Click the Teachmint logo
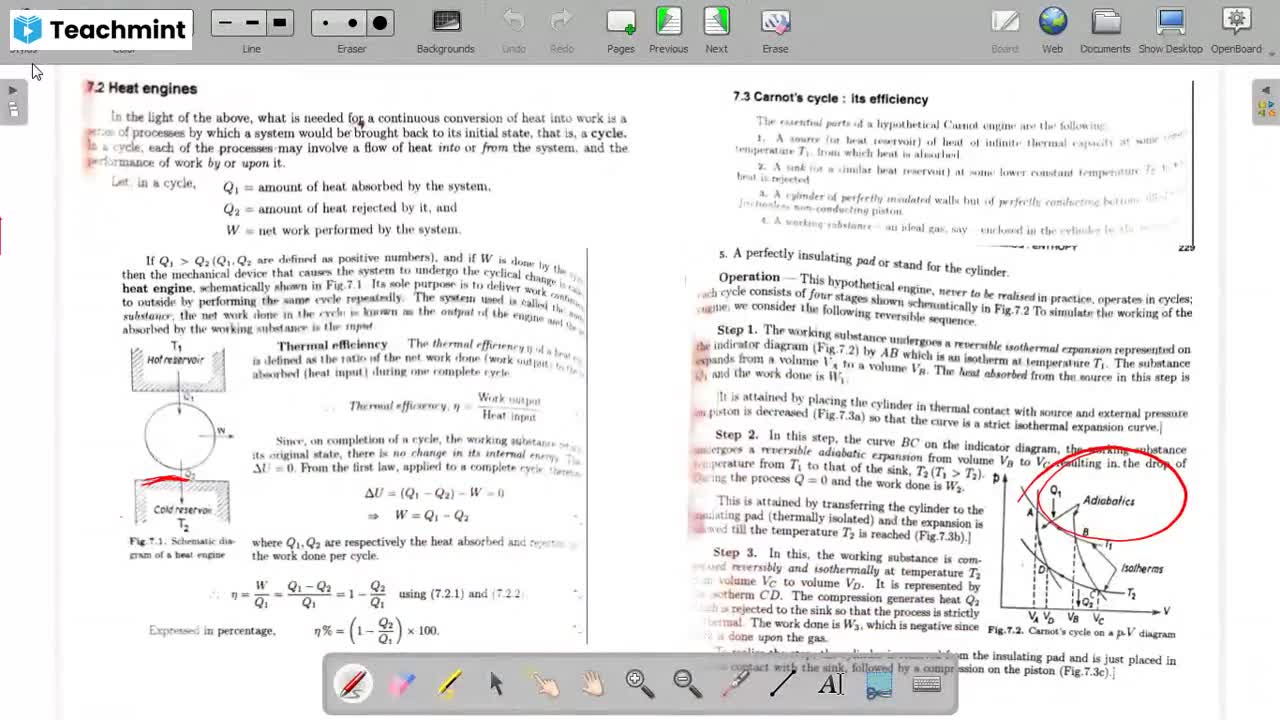Screen dimensions: 1280x720 [x=101, y=29]
